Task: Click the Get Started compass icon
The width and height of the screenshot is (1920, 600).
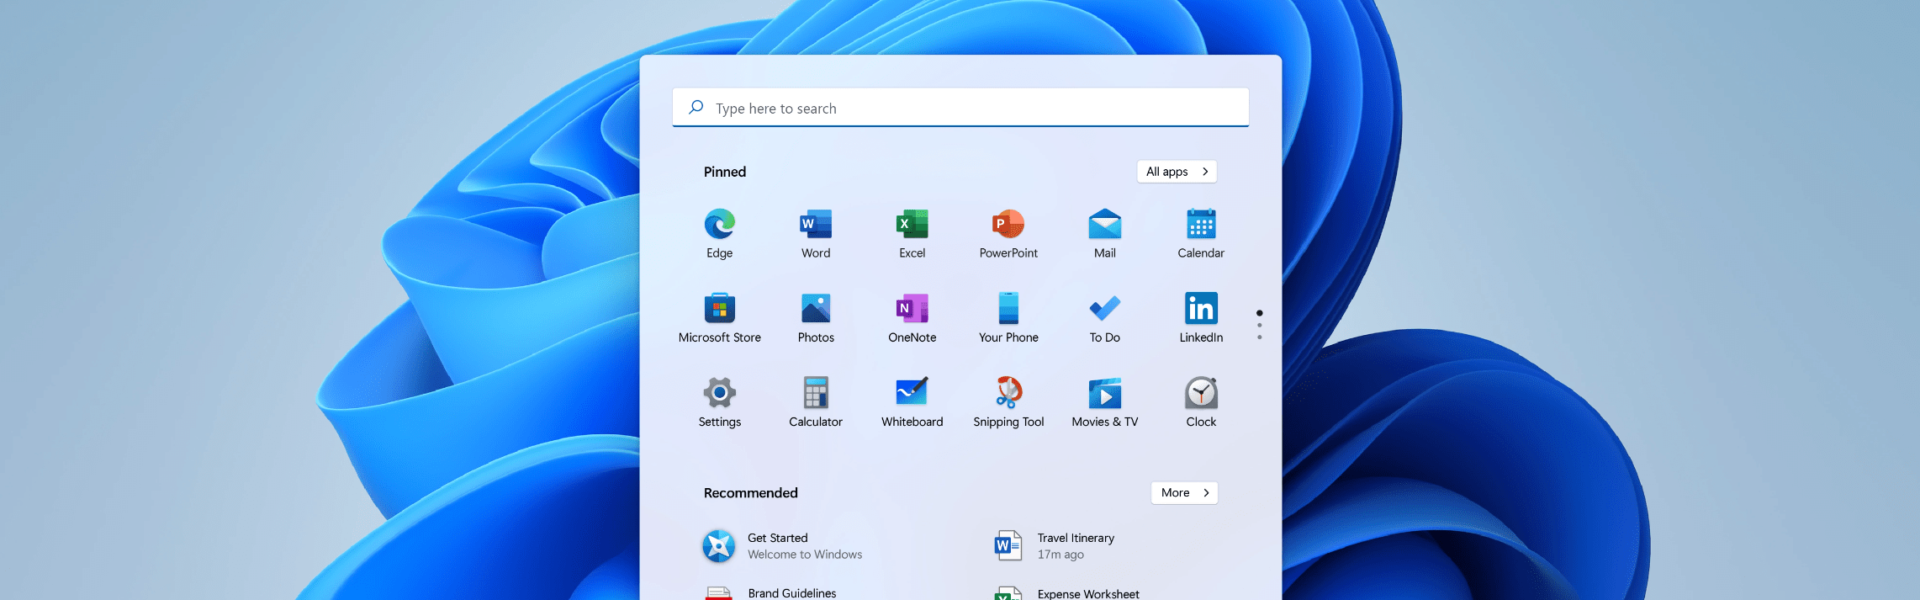Action: click(718, 546)
